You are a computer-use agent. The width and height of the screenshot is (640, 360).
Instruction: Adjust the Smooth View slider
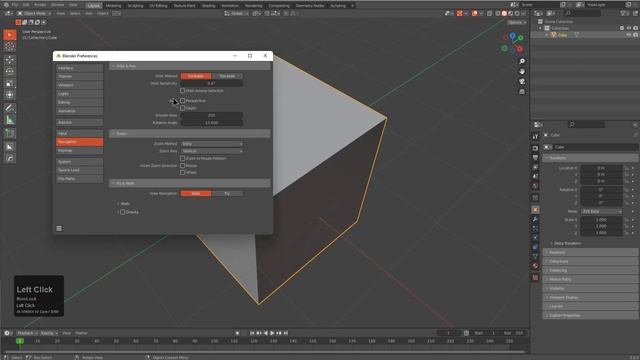(x=212, y=116)
